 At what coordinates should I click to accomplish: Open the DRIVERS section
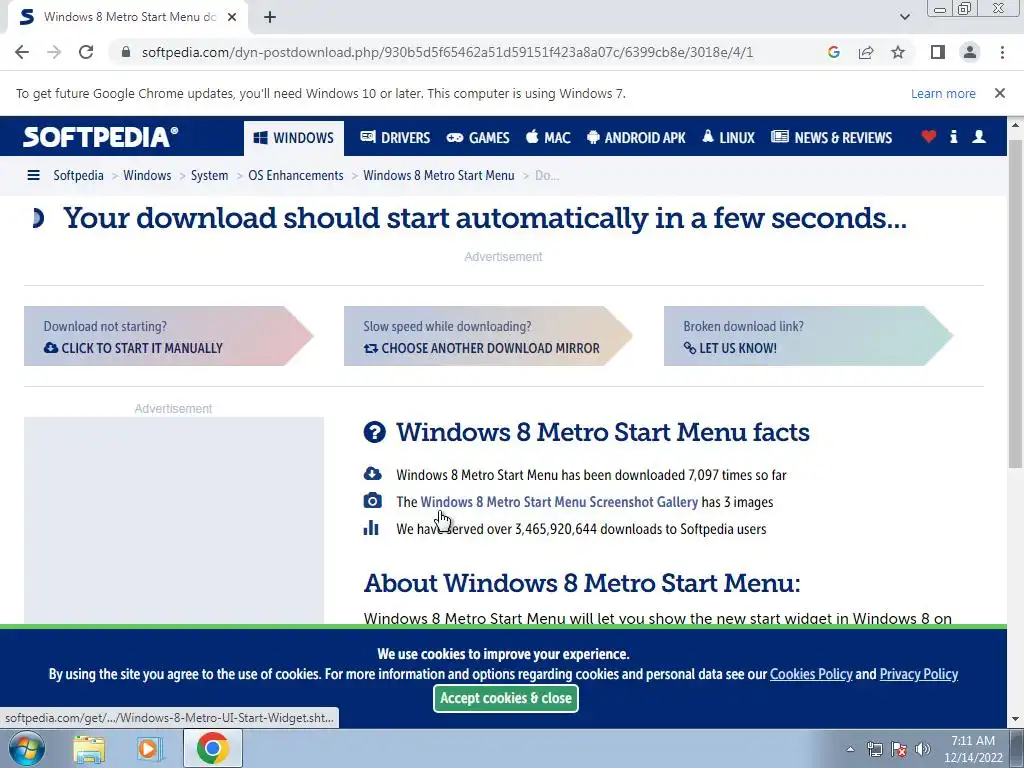(x=395, y=138)
